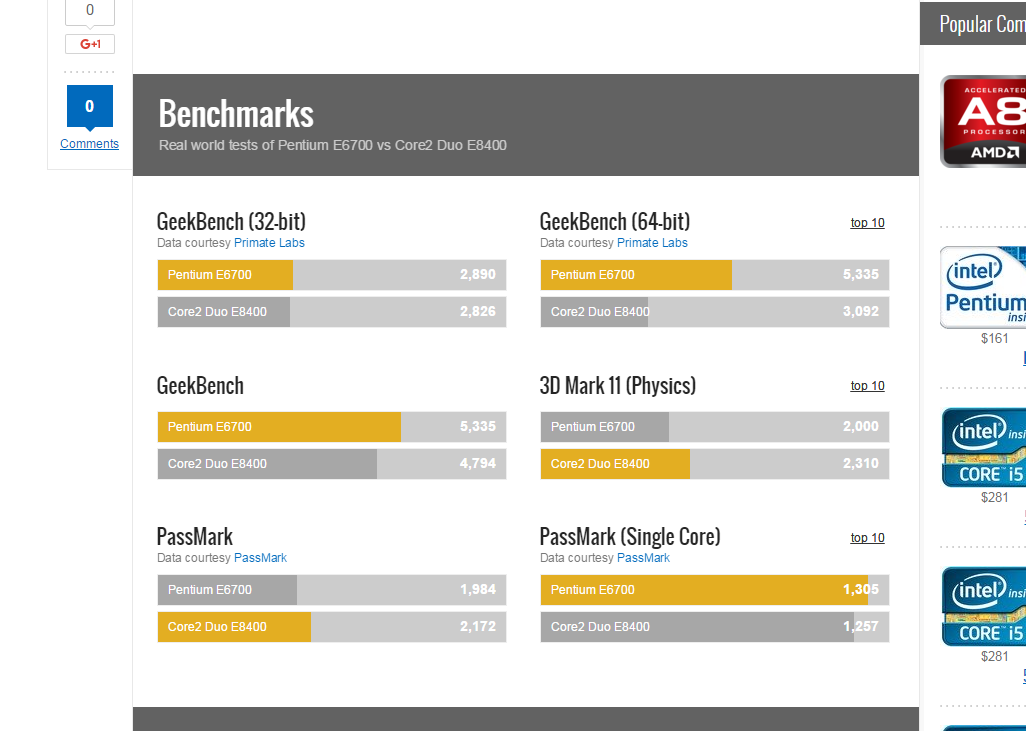The height and width of the screenshot is (731, 1026).
Task: Select Core2 Duo E8400 bar under PassMark
Action: point(332,627)
